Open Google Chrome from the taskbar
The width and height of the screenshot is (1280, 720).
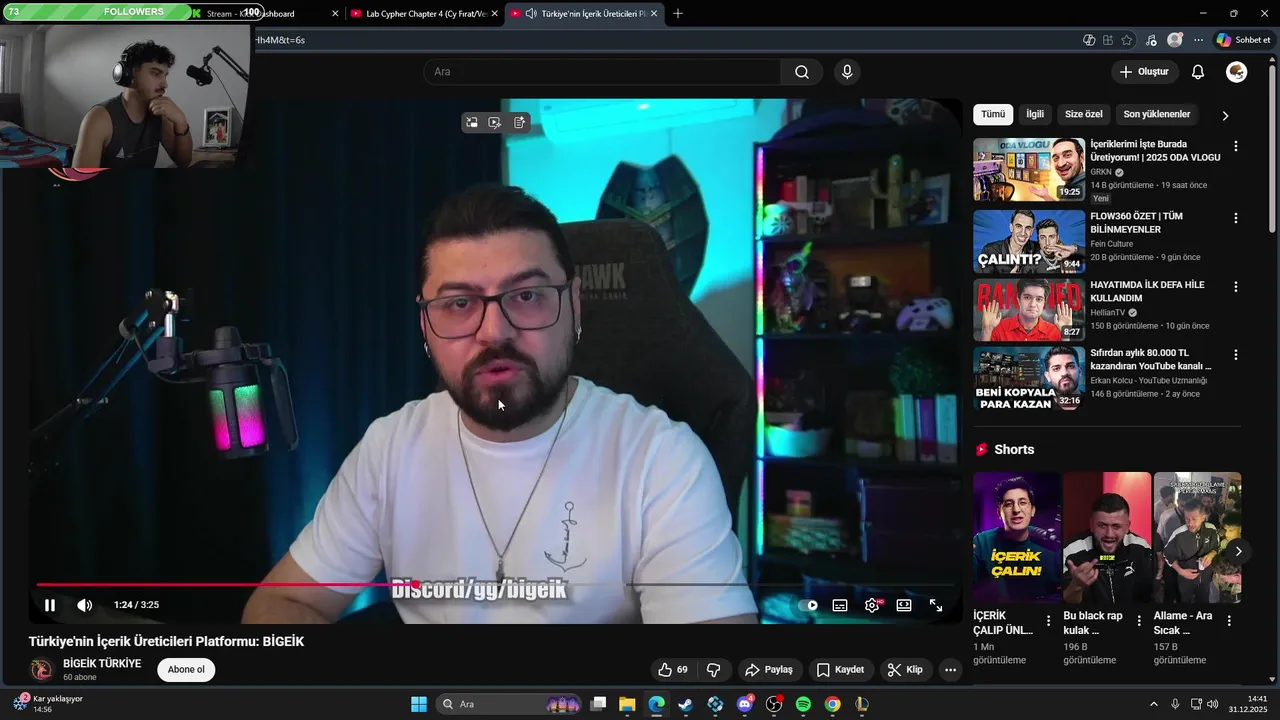pyautogui.click(x=832, y=704)
